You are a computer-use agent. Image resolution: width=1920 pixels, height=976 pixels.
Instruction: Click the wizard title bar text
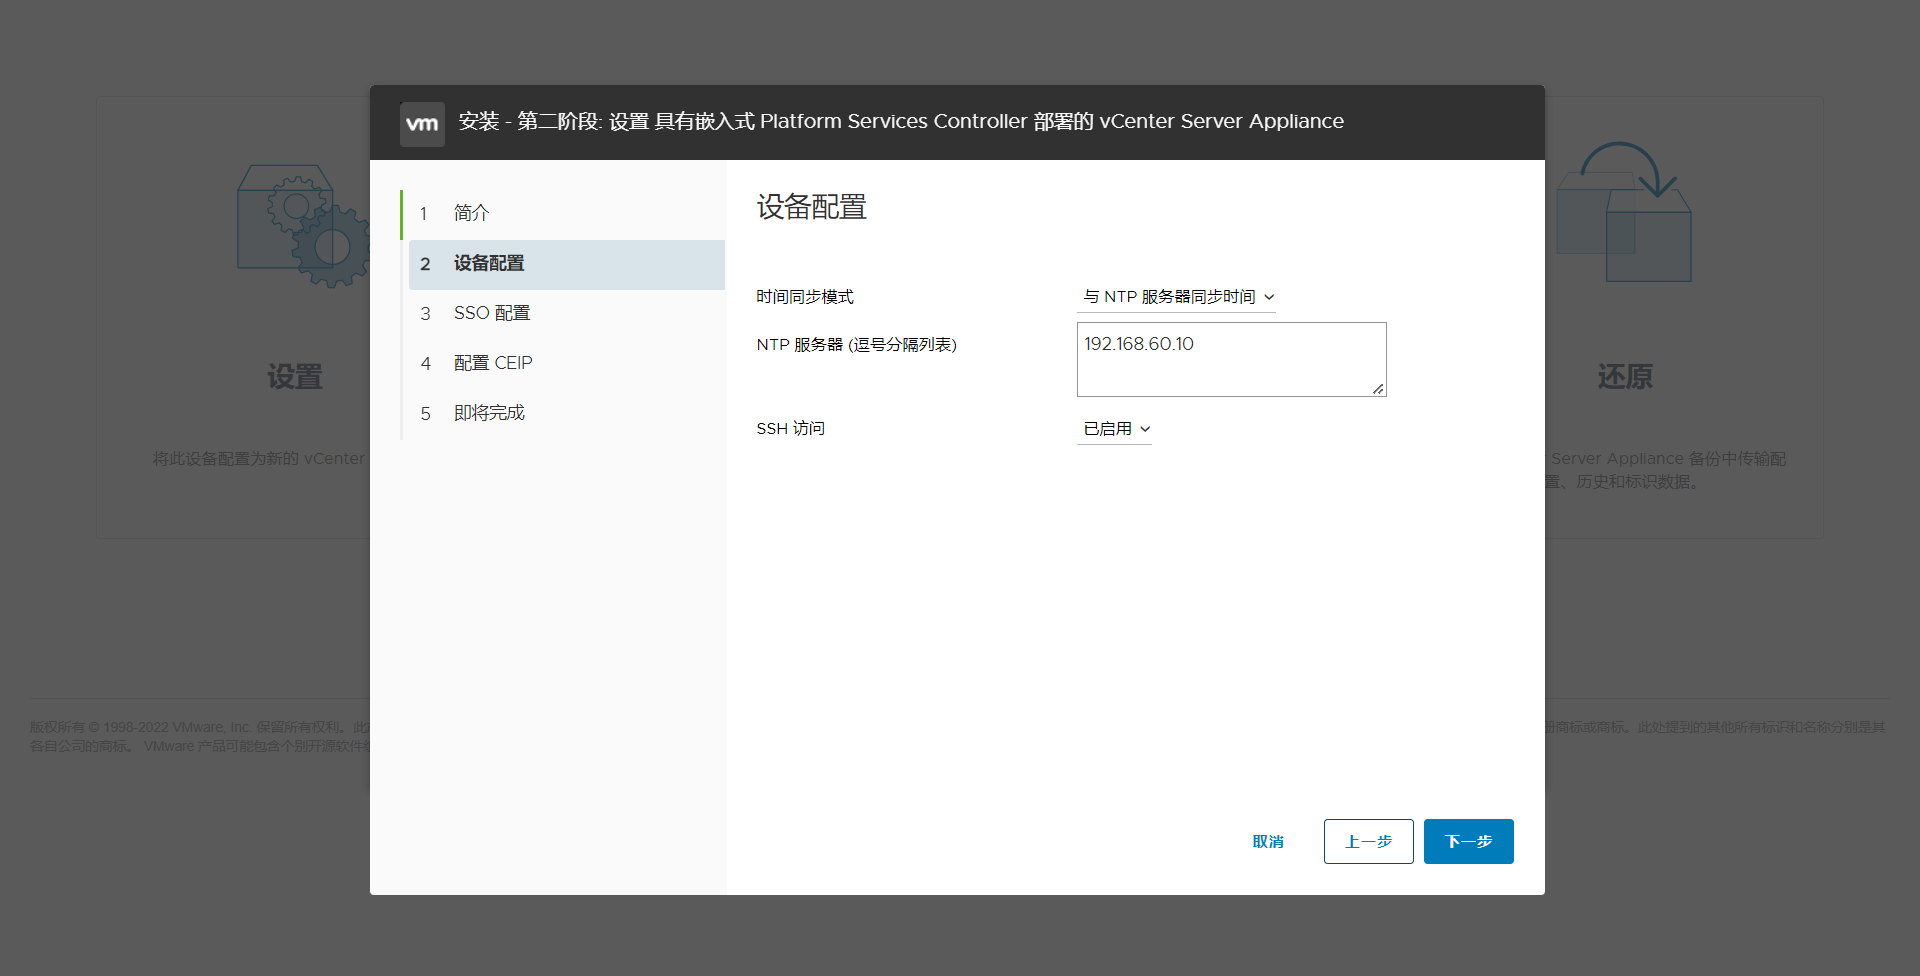[901, 122]
